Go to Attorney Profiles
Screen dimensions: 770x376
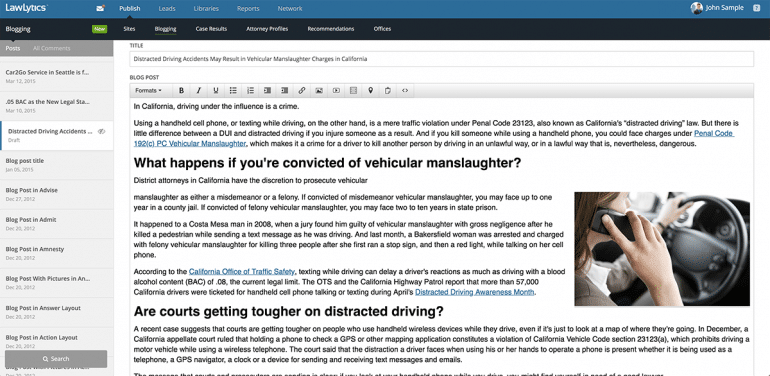[x=267, y=29]
